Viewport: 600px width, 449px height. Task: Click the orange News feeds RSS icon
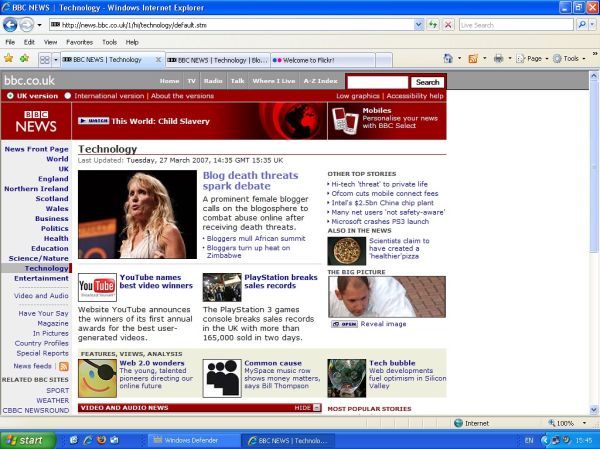point(64,366)
